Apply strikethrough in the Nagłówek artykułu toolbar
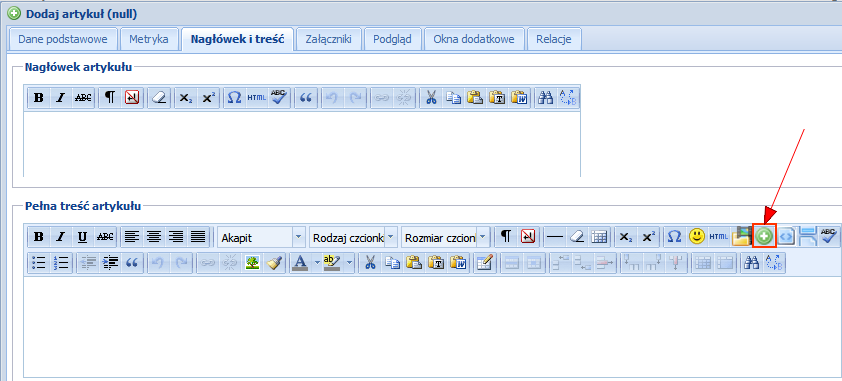Image resolution: width=842 pixels, height=381 pixels. (83, 98)
